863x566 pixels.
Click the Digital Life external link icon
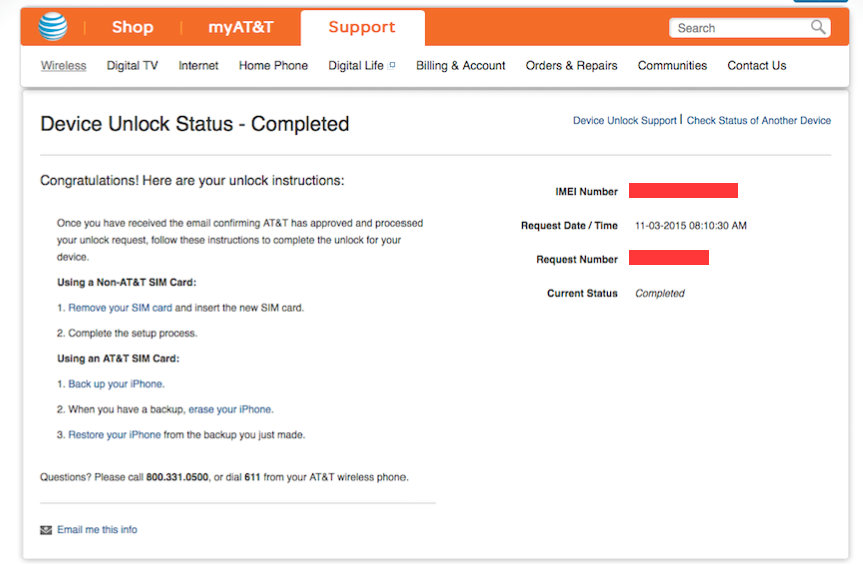click(x=392, y=65)
